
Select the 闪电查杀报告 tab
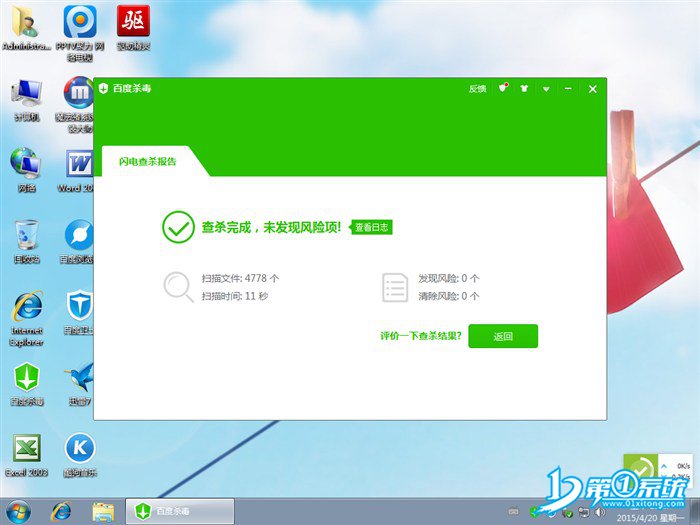tap(147, 161)
